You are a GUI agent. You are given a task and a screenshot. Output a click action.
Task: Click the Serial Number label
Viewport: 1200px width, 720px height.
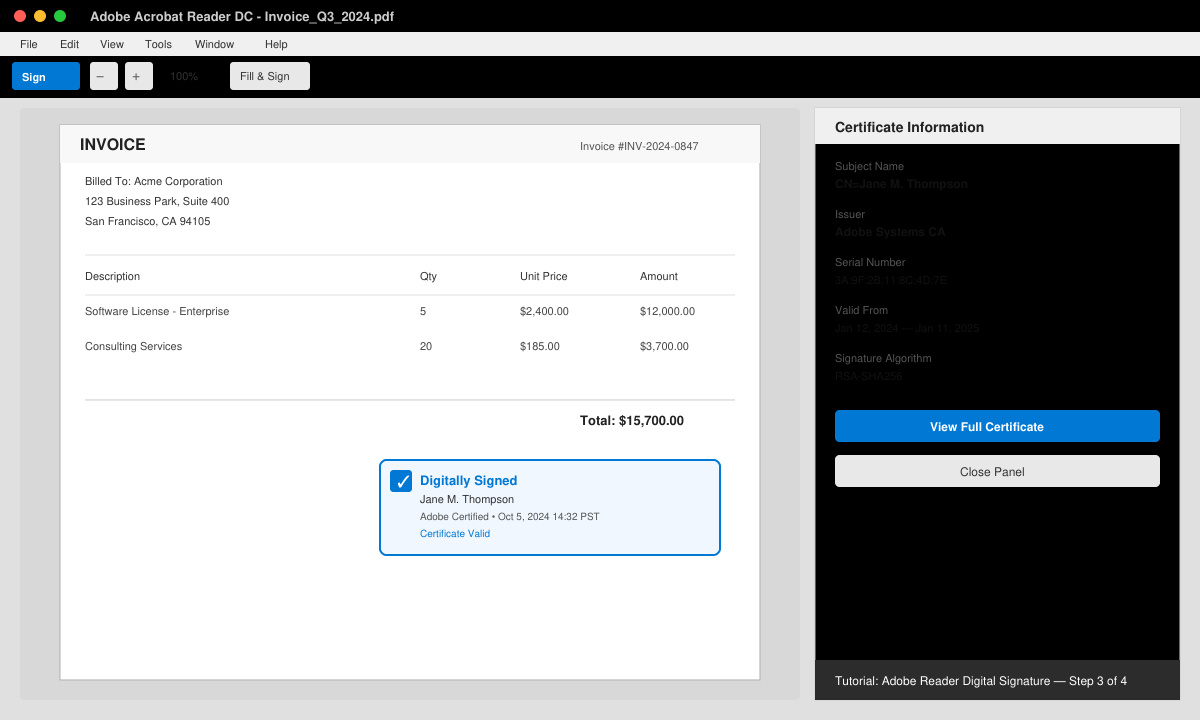pyautogui.click(x=870, y=262)
